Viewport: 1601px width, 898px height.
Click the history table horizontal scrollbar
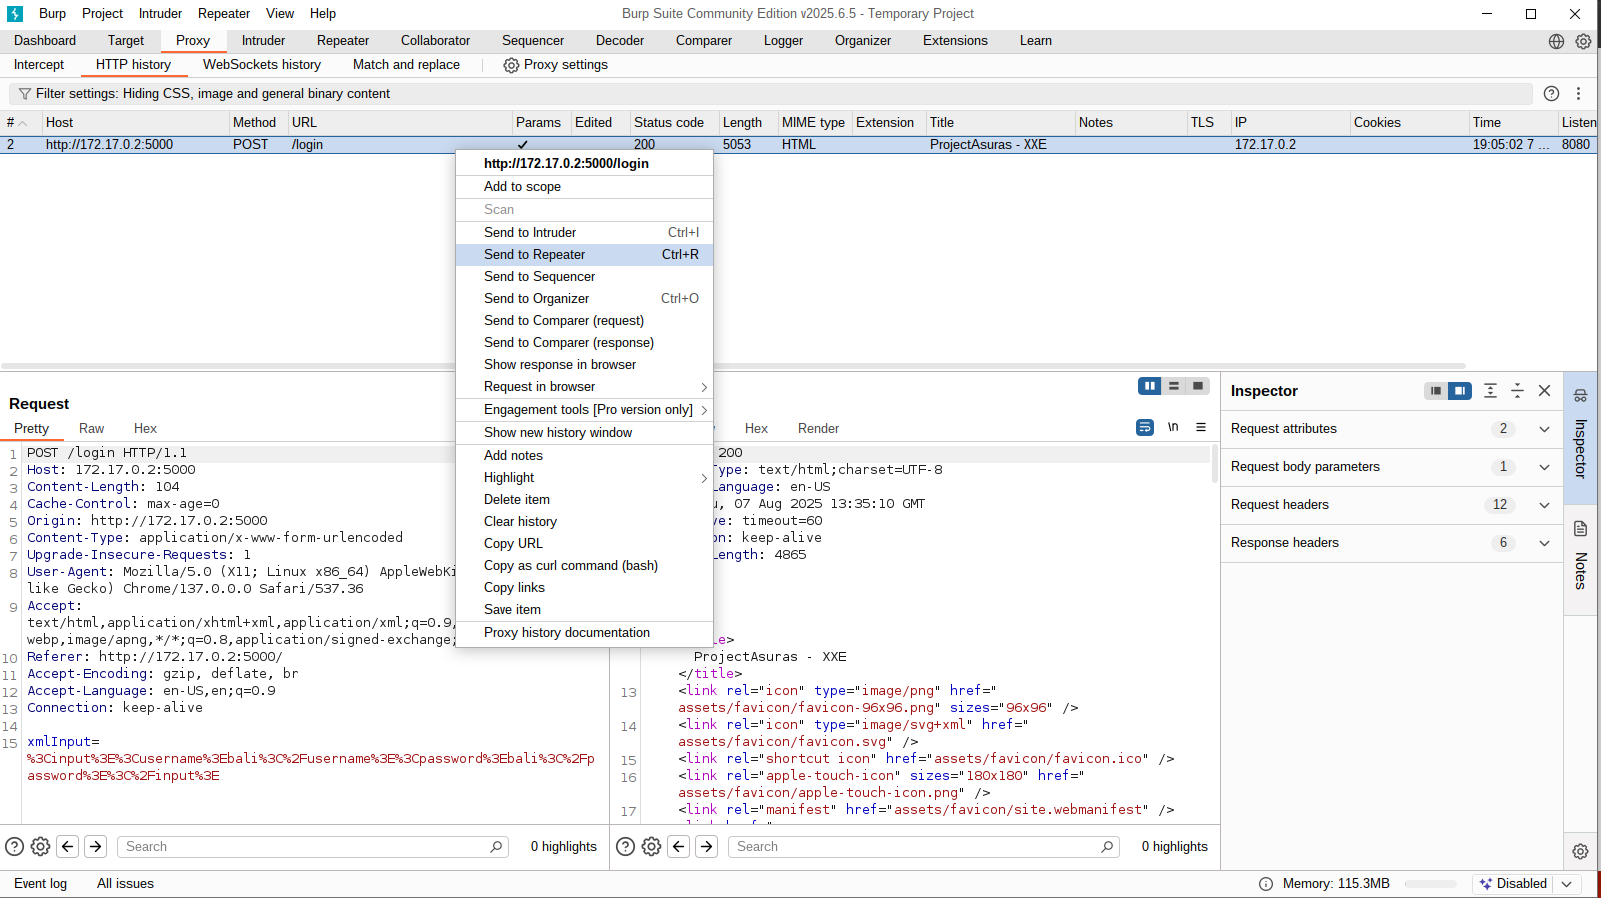click(733, 366)
